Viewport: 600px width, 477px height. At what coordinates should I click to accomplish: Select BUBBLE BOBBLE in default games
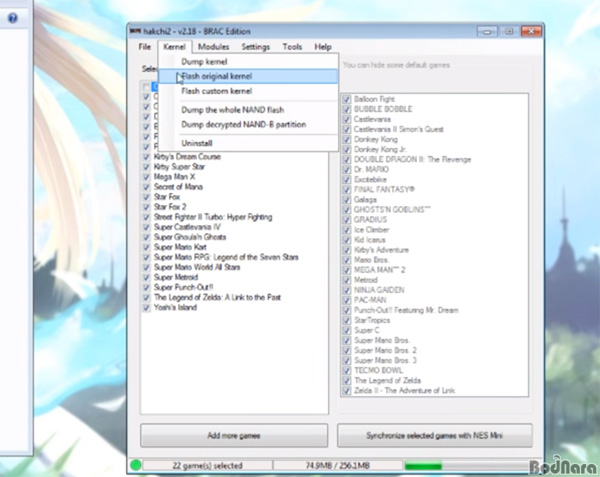[383, 109]
